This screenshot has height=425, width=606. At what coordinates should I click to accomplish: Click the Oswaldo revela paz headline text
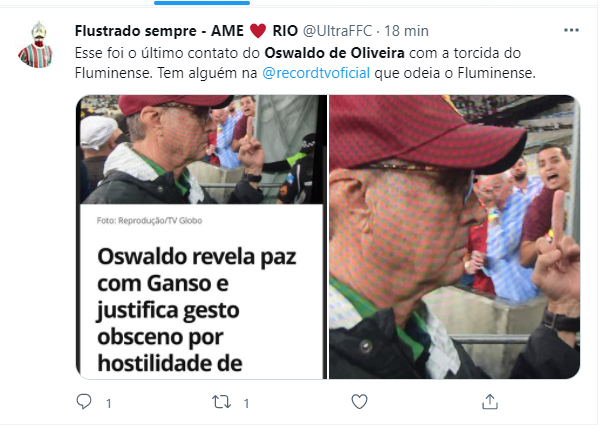[197, 310]
